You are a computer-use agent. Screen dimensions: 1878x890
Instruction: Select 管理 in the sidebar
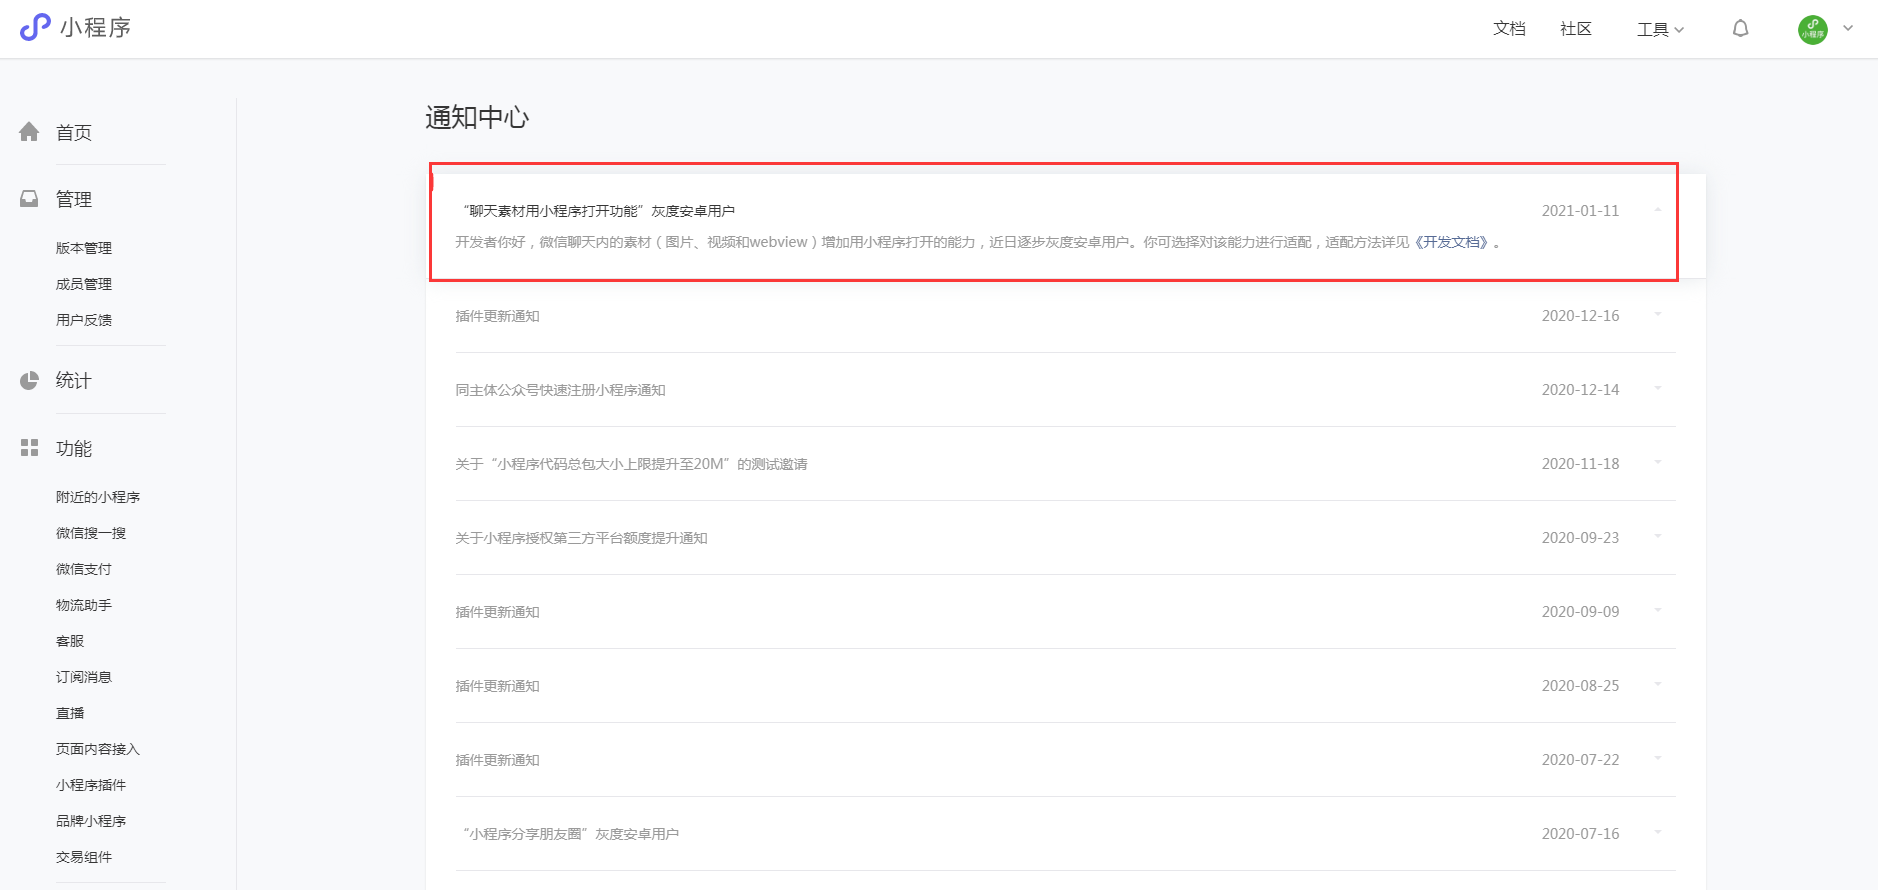point(74,199)
